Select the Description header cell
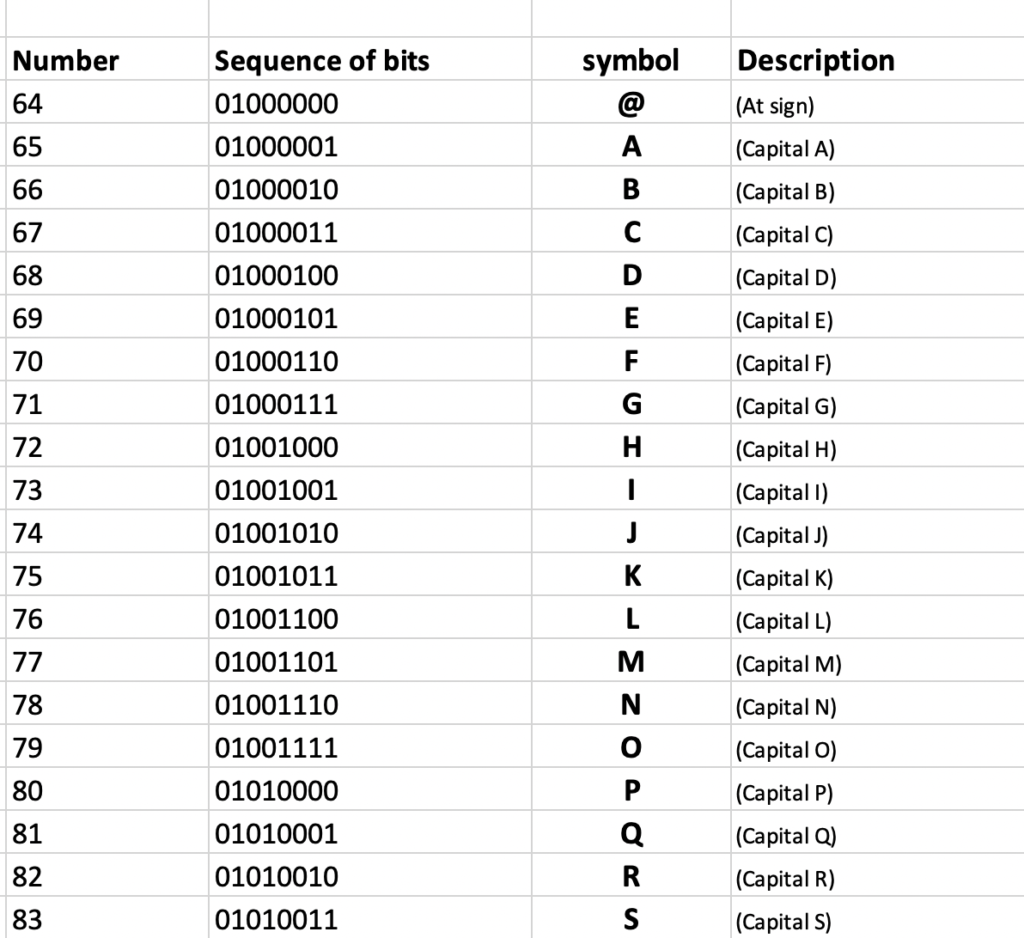 tap(816, 61)
